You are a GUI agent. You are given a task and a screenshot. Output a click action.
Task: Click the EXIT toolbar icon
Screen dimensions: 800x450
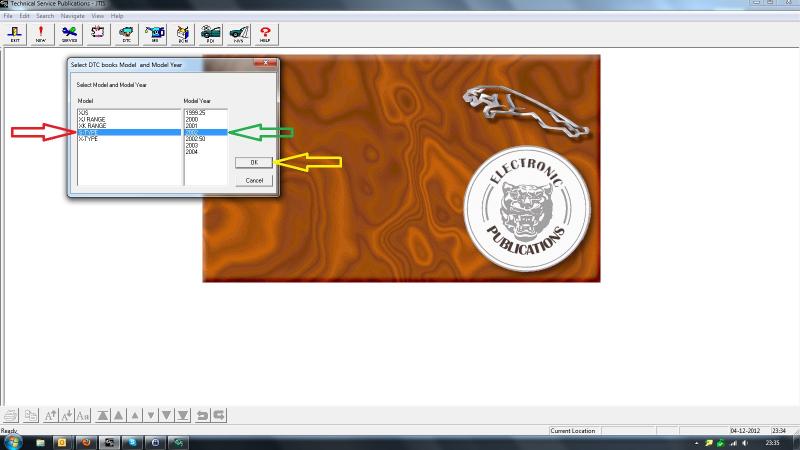[x=15, y=34]
